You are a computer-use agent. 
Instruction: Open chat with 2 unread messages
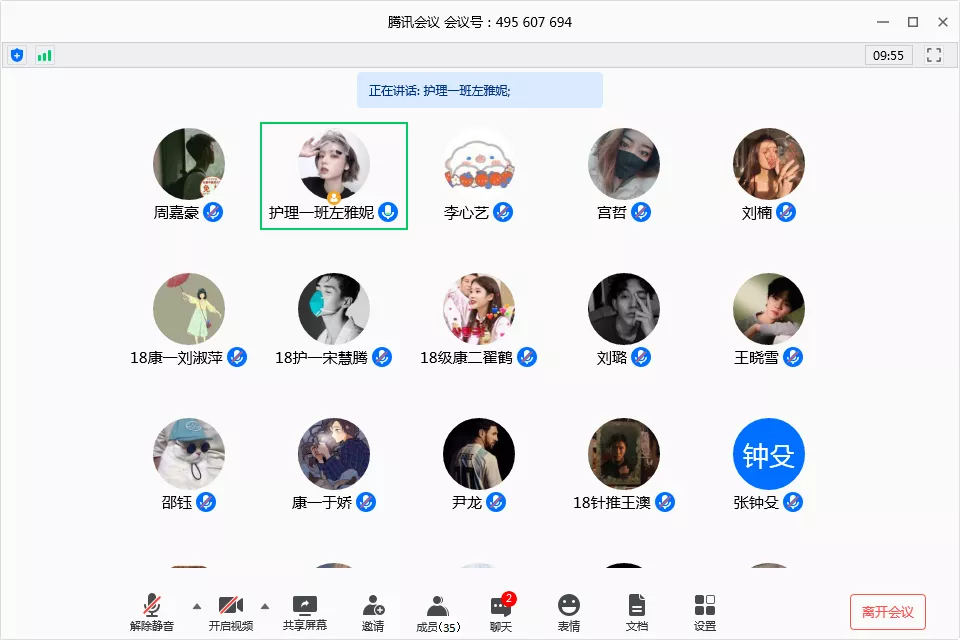501,612
